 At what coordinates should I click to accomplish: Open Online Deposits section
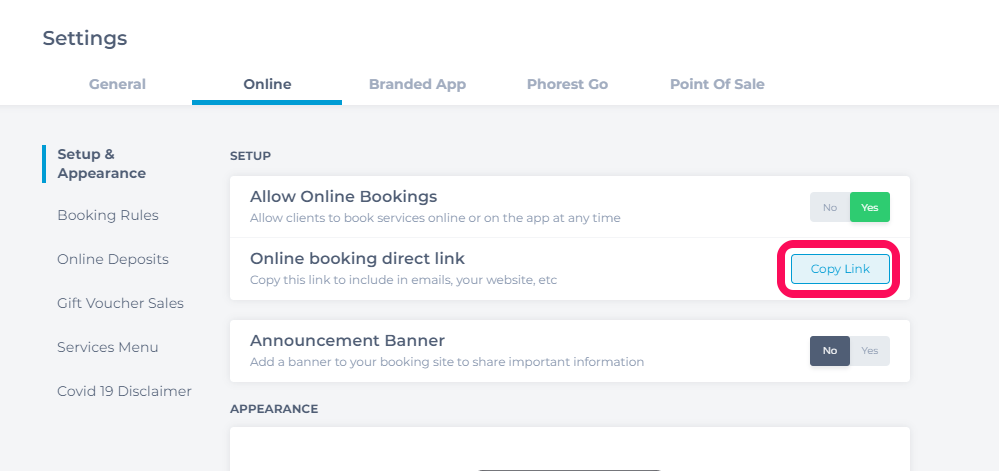click(113, 259)
